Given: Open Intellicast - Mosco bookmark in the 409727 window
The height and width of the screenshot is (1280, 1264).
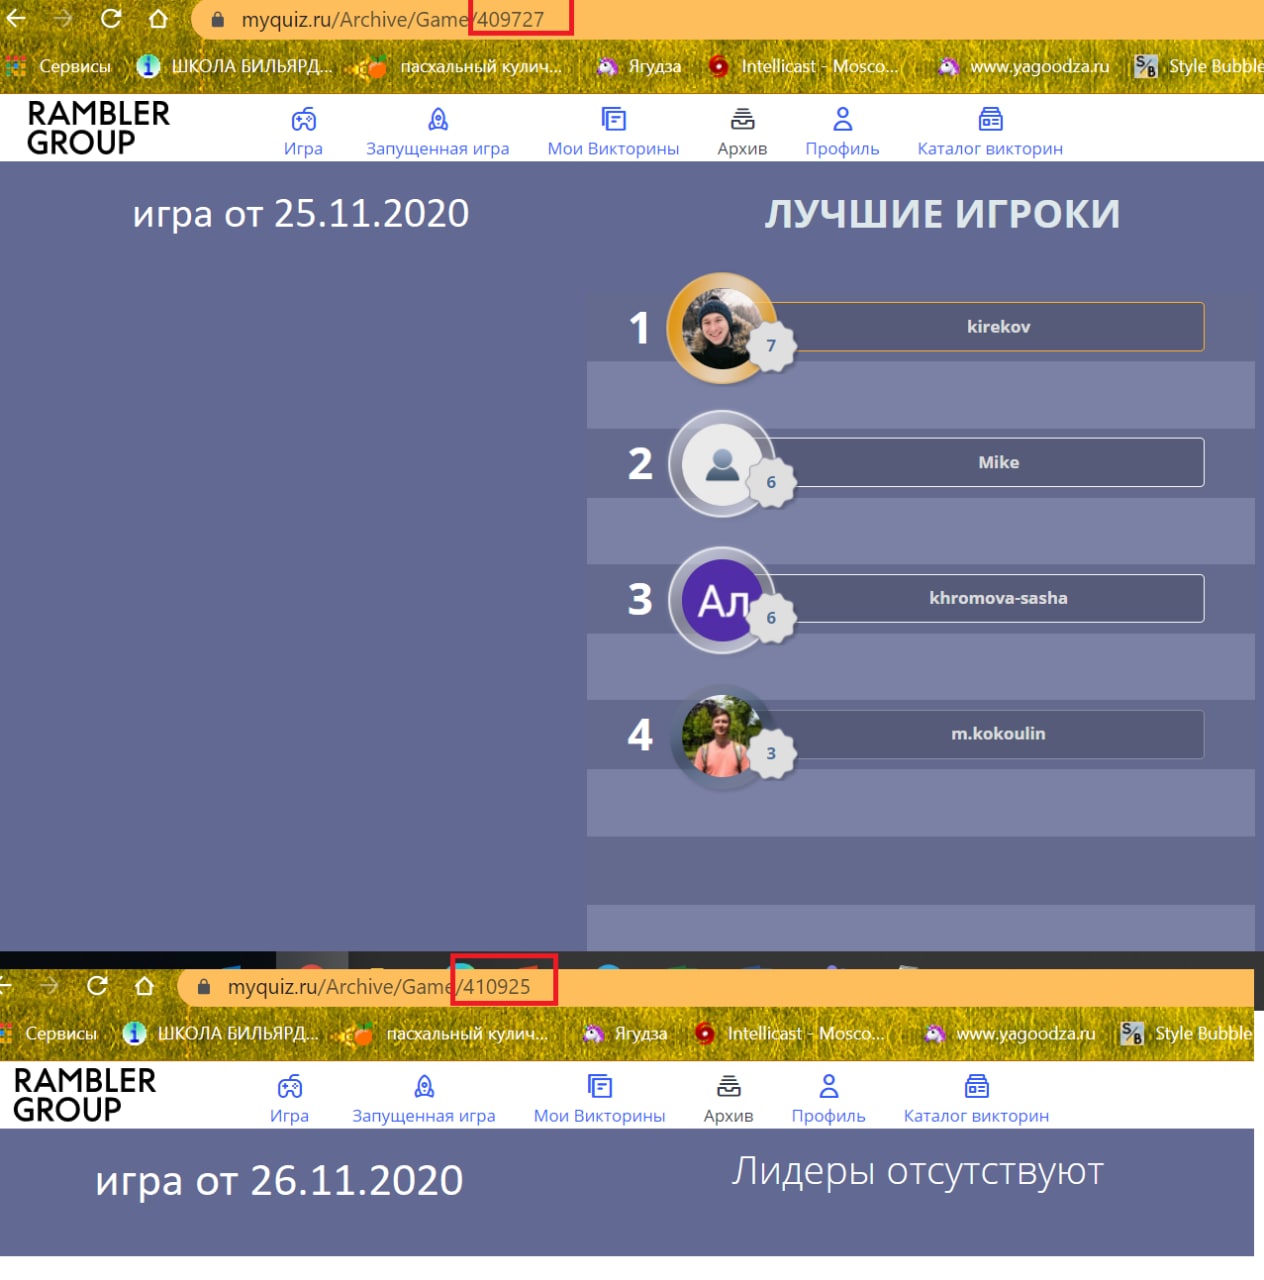Looking at the screenshot, I should 803,67.
